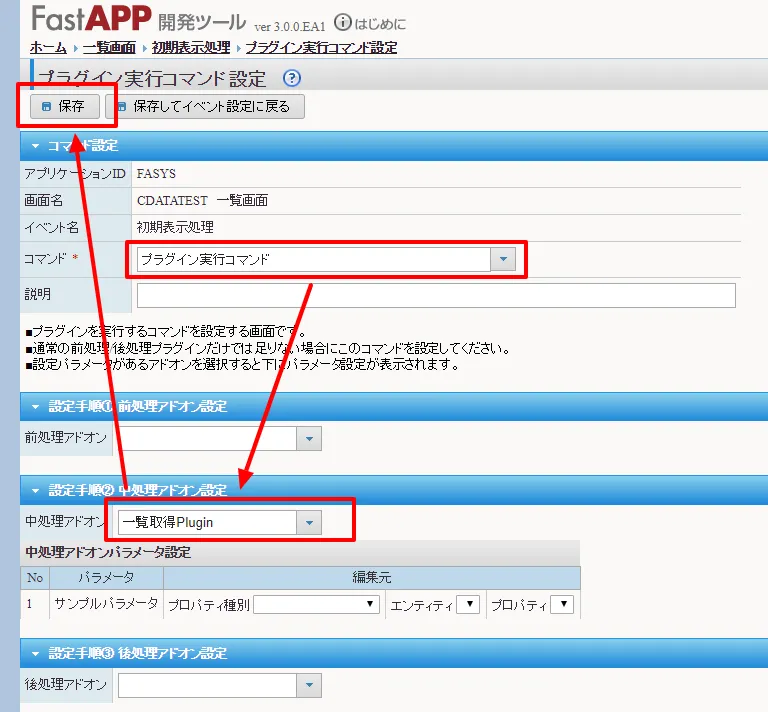Viewport: 768px width, 712px height.
Task: Click 保存してイベント設定に戻る button
Action: point(205,106)
